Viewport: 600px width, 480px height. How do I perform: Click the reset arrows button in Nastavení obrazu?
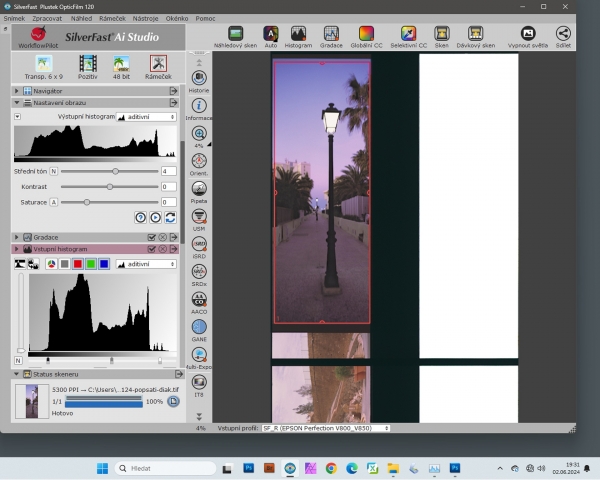[170, 217]
